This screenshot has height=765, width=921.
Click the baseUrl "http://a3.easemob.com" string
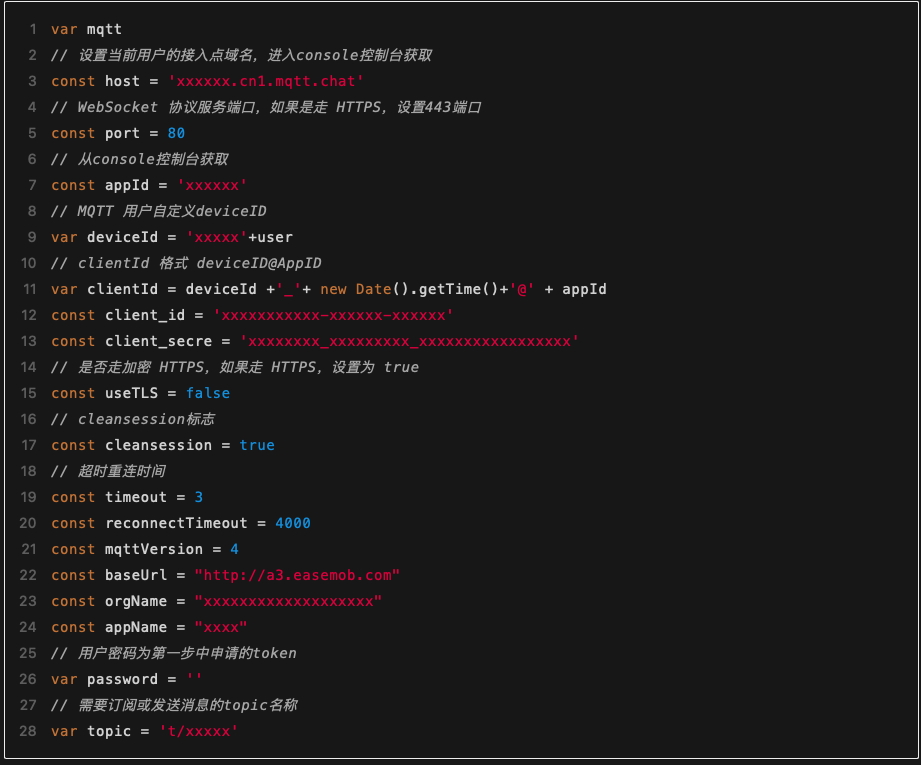coord(297,575)
